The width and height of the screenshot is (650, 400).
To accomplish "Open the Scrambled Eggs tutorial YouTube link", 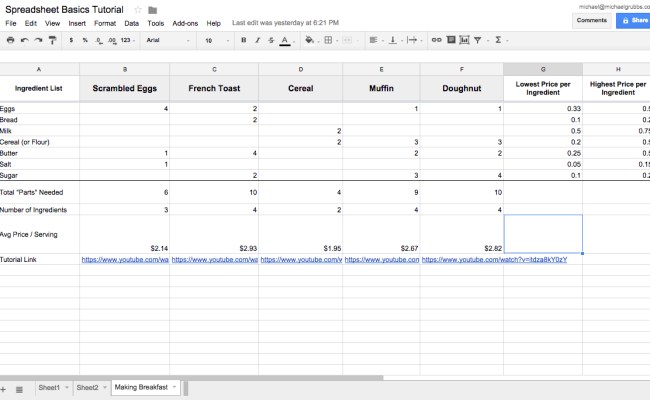I will click(125, 259).
